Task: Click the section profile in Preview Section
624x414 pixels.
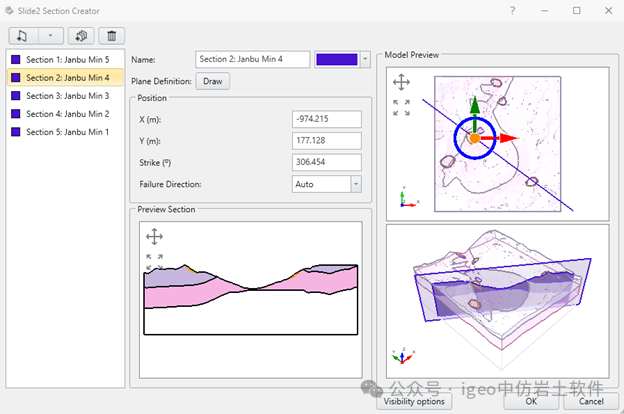Action: pyautogui.click(x=251, y=299)
